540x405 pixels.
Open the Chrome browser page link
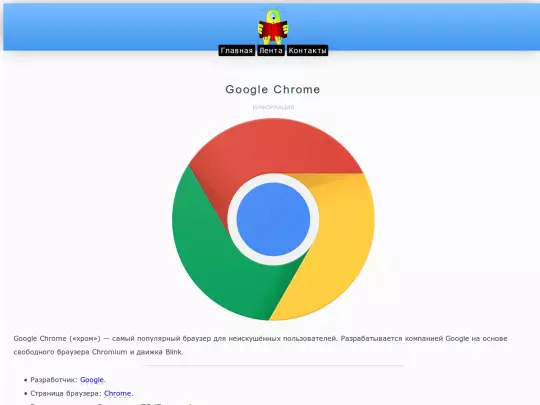[117, 393]
